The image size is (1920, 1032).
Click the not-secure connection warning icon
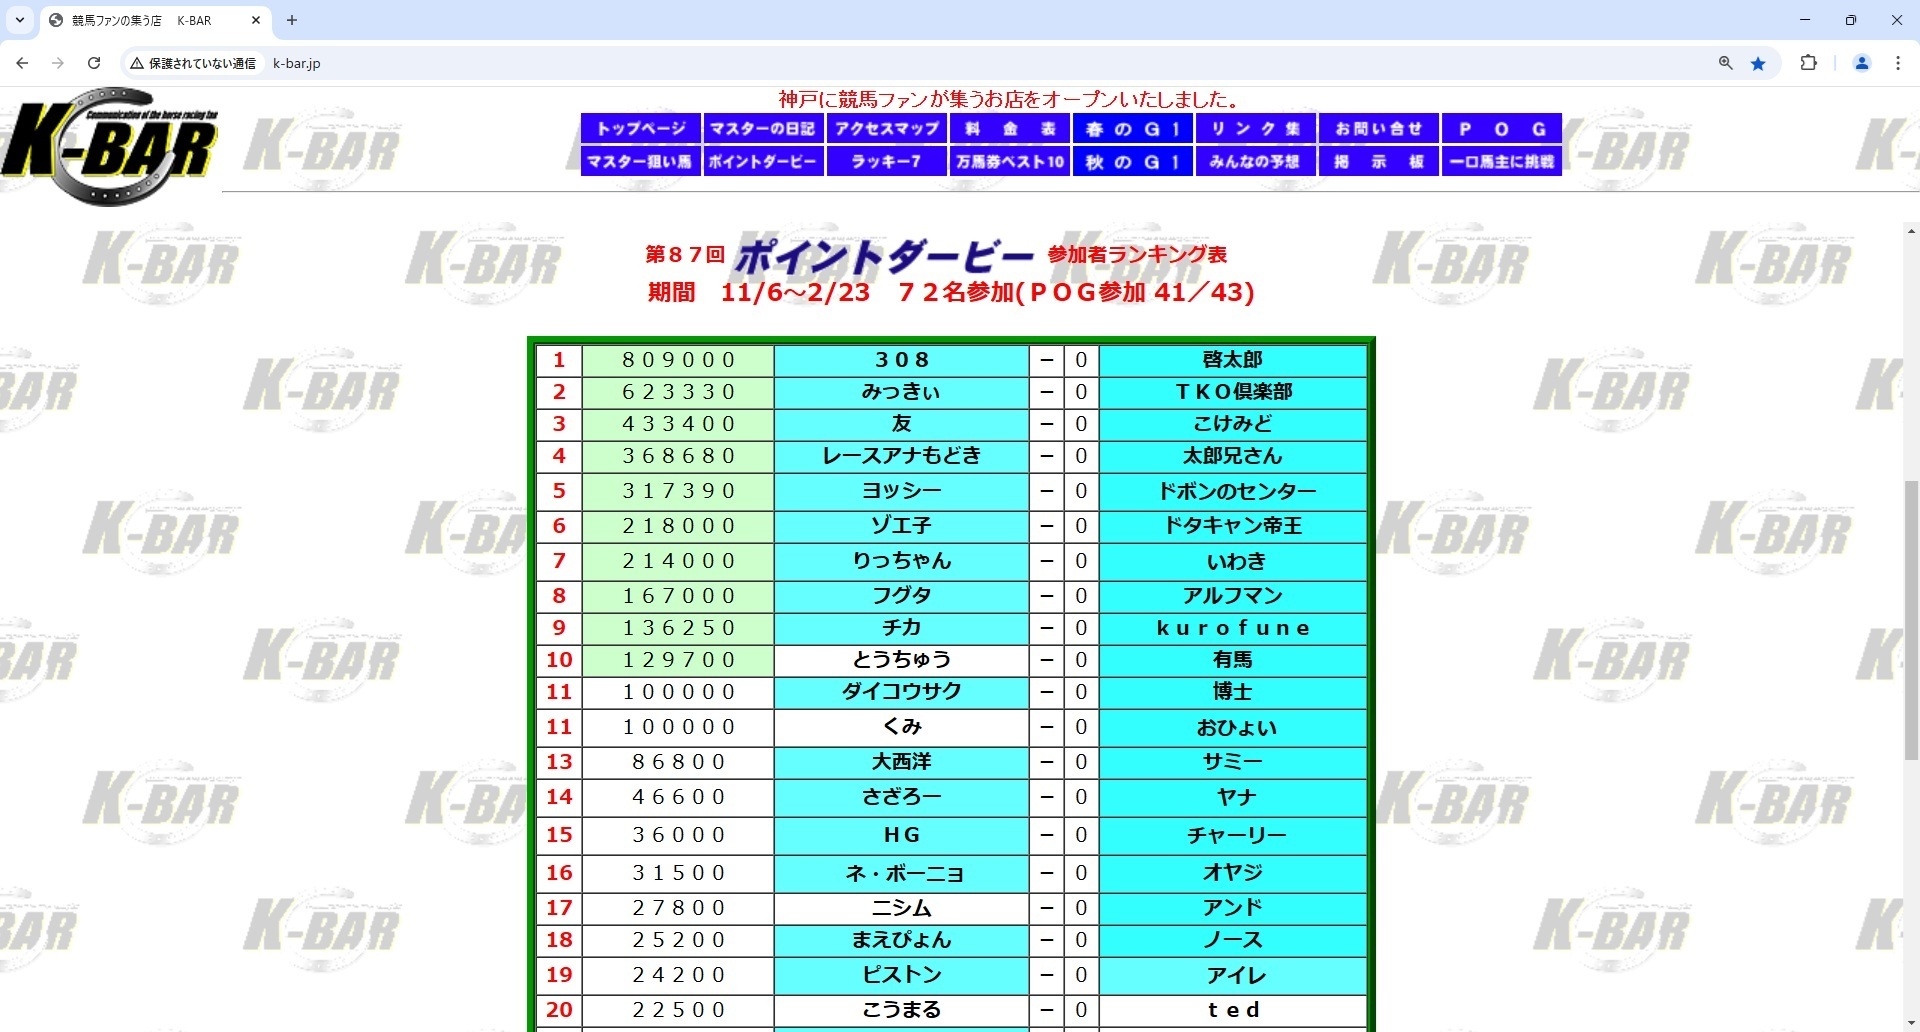pos(137,63)
